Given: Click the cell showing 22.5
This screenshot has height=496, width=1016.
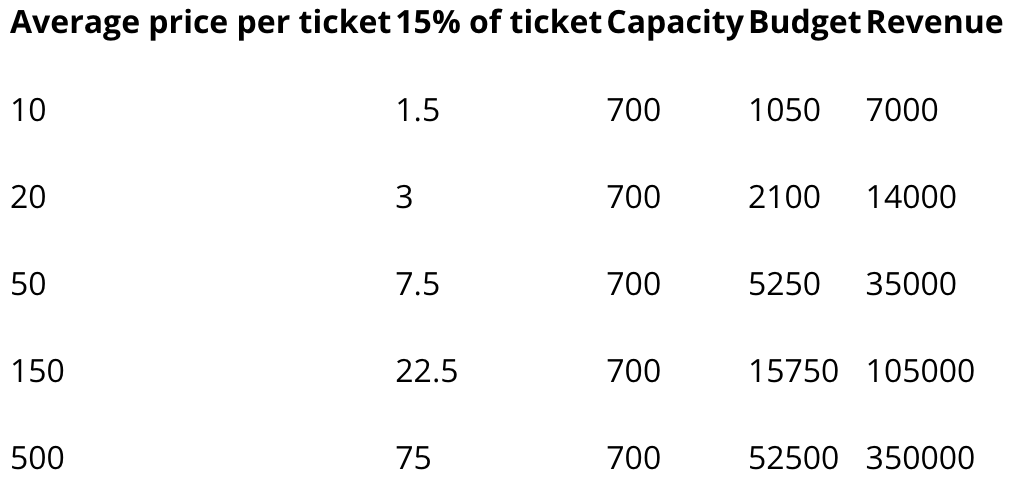Looking at the screenshot, I should pos(427,370).
